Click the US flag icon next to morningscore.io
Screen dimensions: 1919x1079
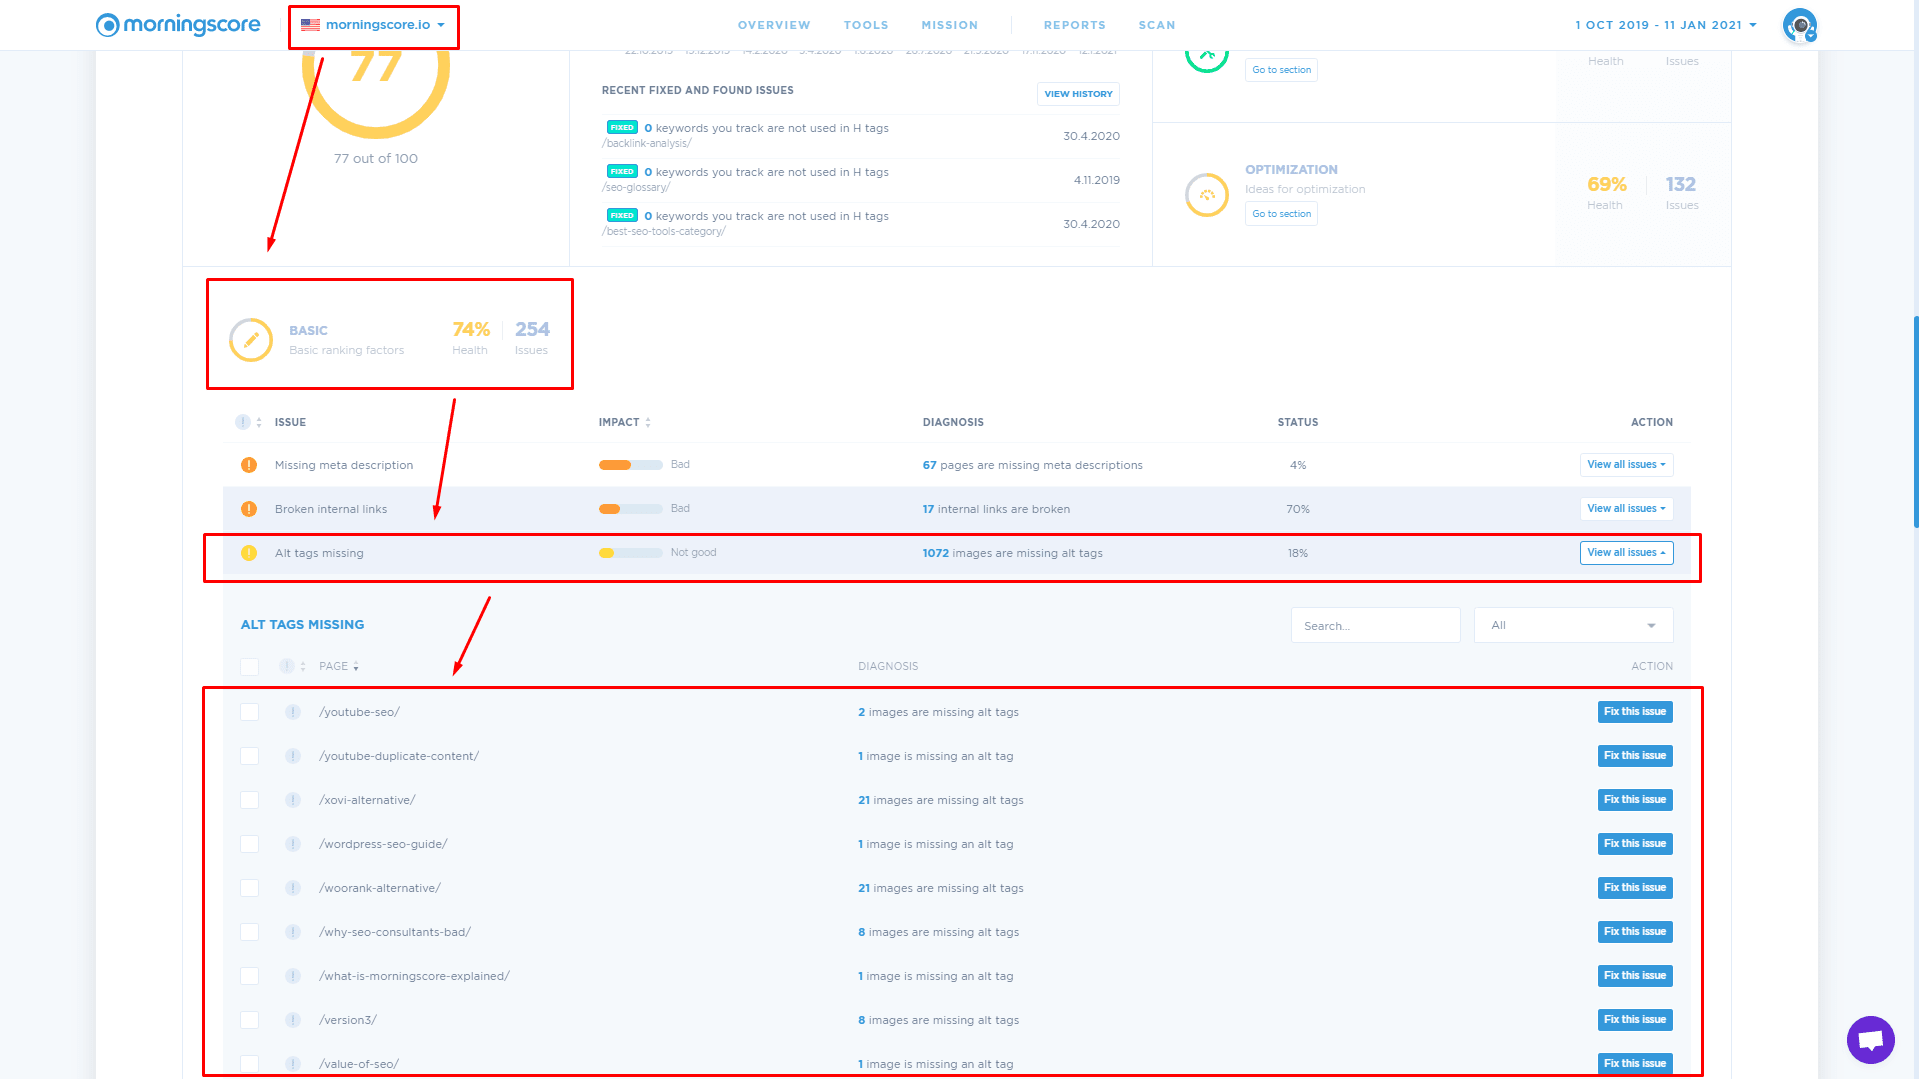click(311, 25)
